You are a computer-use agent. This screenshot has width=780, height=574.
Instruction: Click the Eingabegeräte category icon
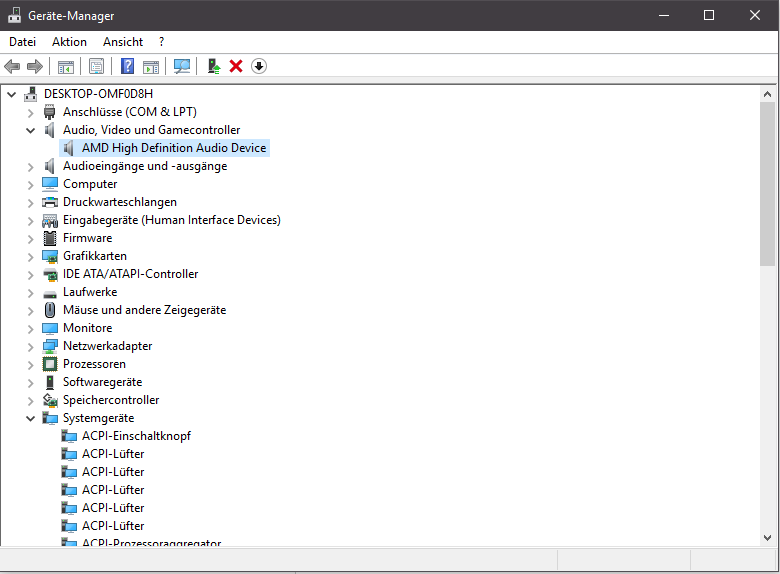tap(50, 220)
